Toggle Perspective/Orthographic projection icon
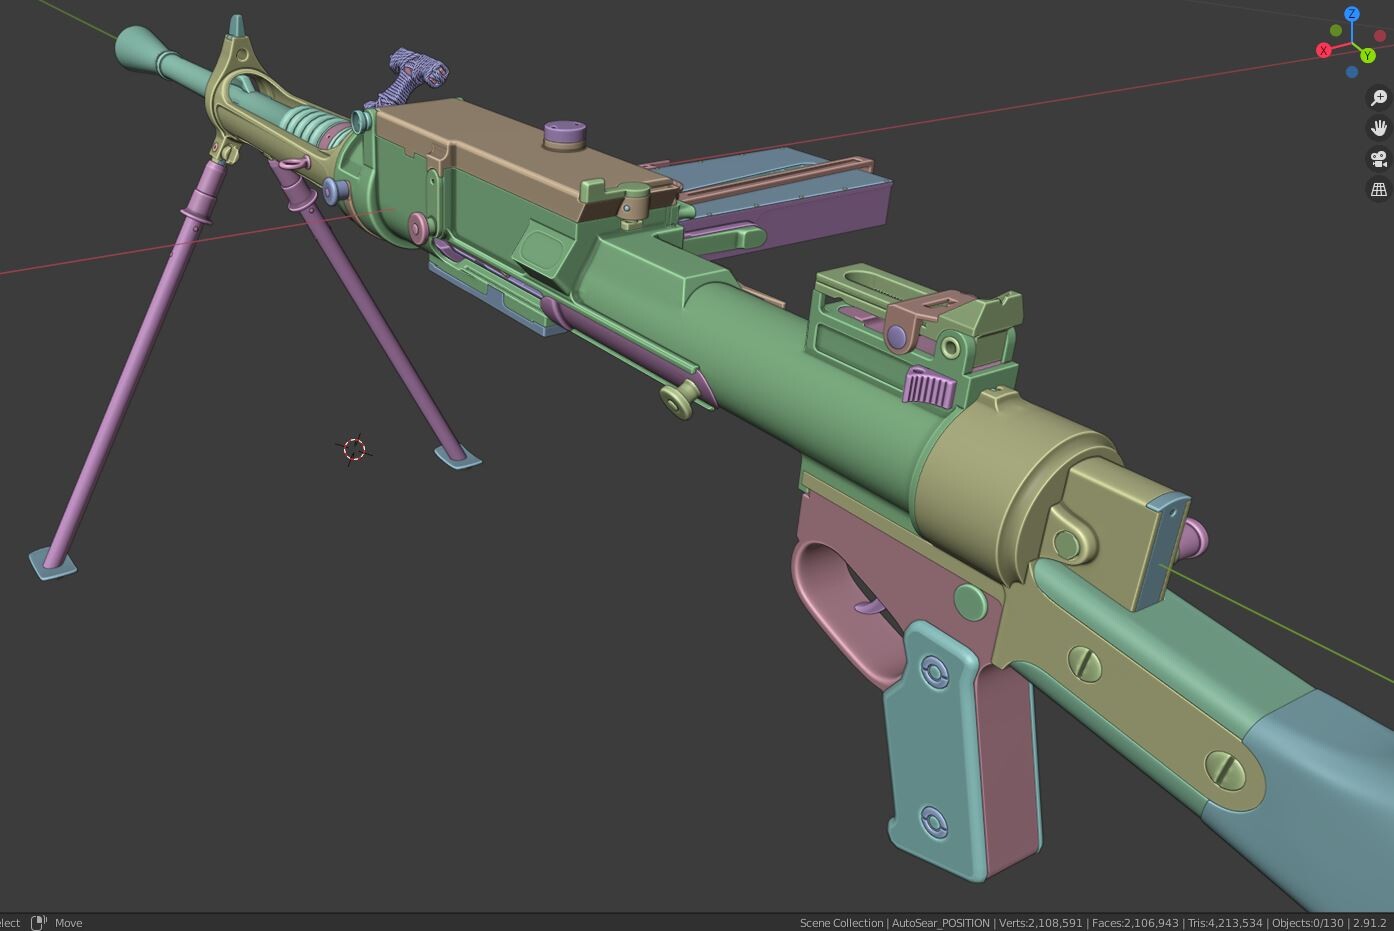This screenshot has width=1394, height=931. pyautogui.click(x=1378, y=189)
